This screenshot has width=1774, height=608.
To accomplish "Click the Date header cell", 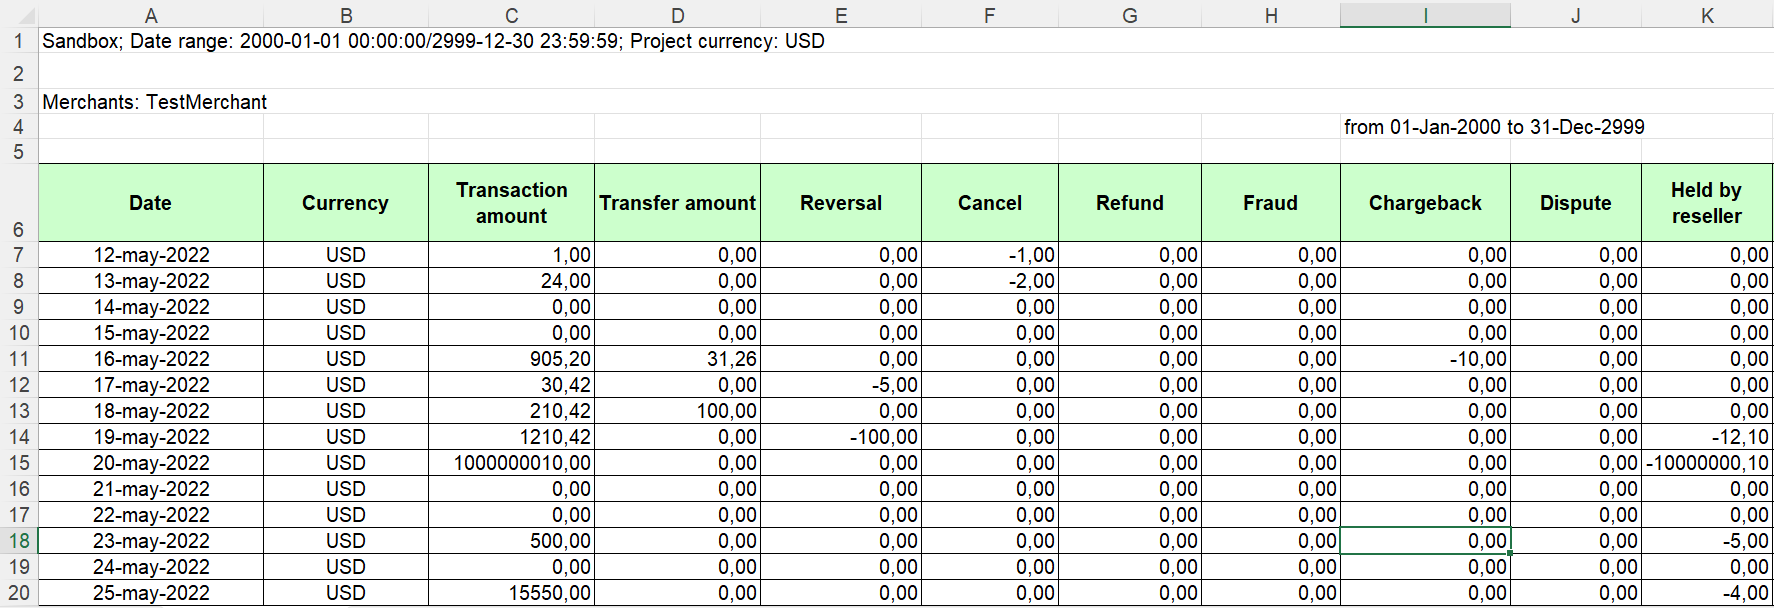I will click(x=151, y=203).
